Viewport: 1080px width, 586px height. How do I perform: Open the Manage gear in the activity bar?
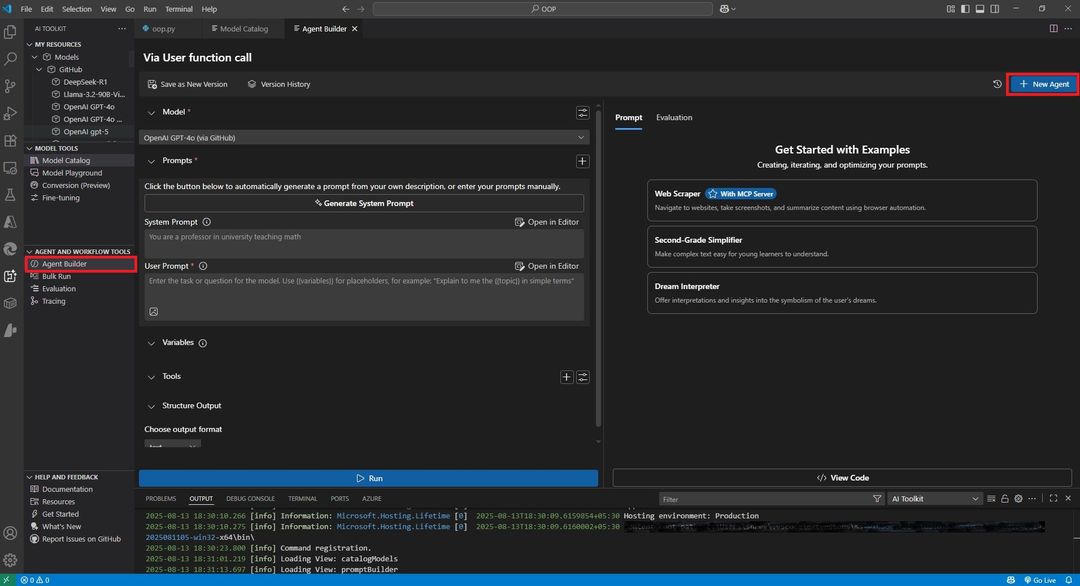pyautogui.click(x=10, y=561)
